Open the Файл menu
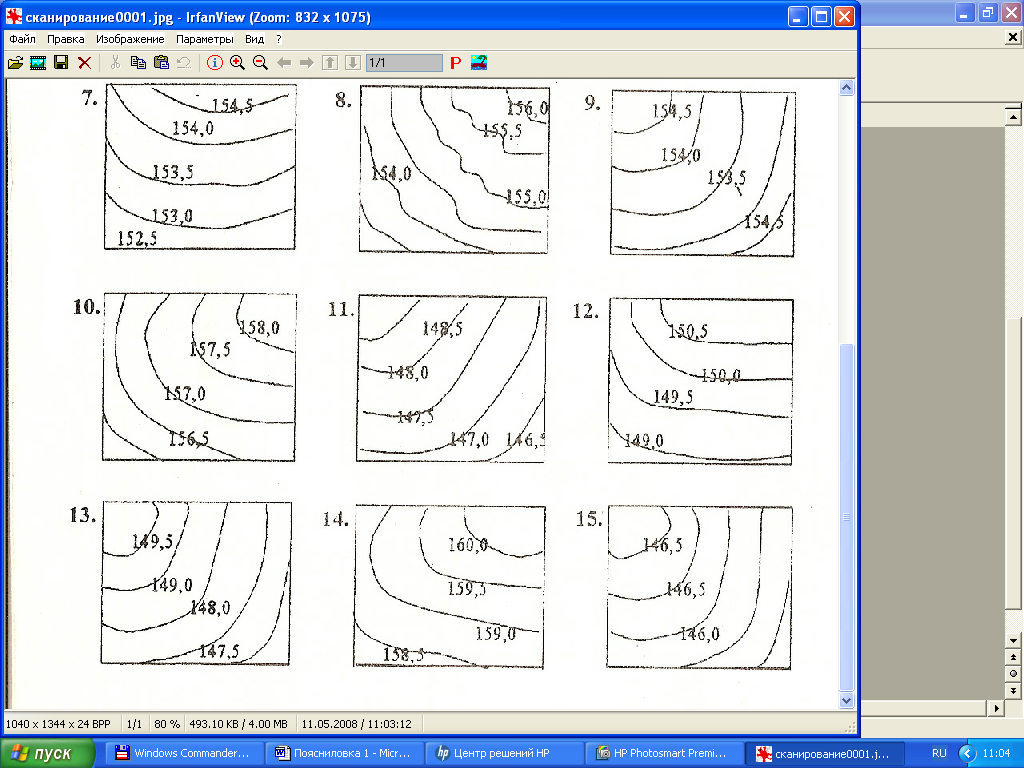 [22, 39]
